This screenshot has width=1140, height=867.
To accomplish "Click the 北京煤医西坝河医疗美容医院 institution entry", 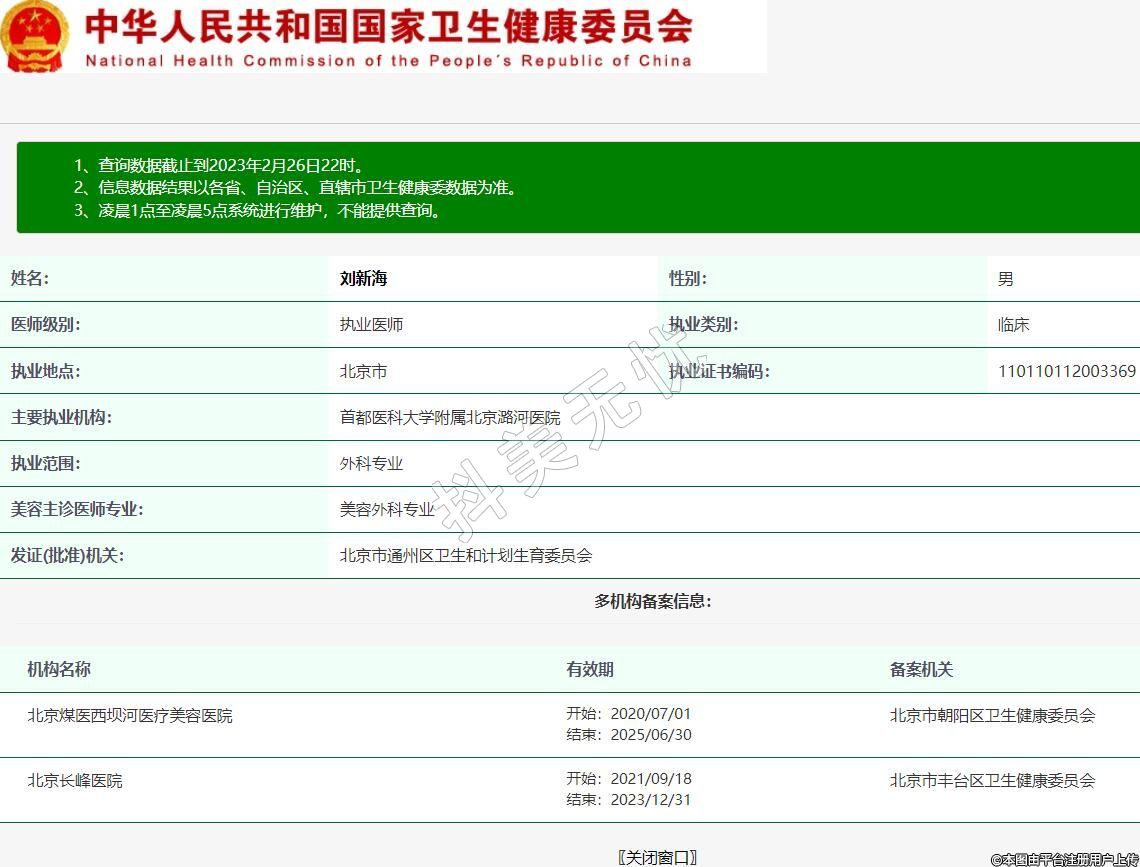I will pyautogui.click(x=130, y=716).
